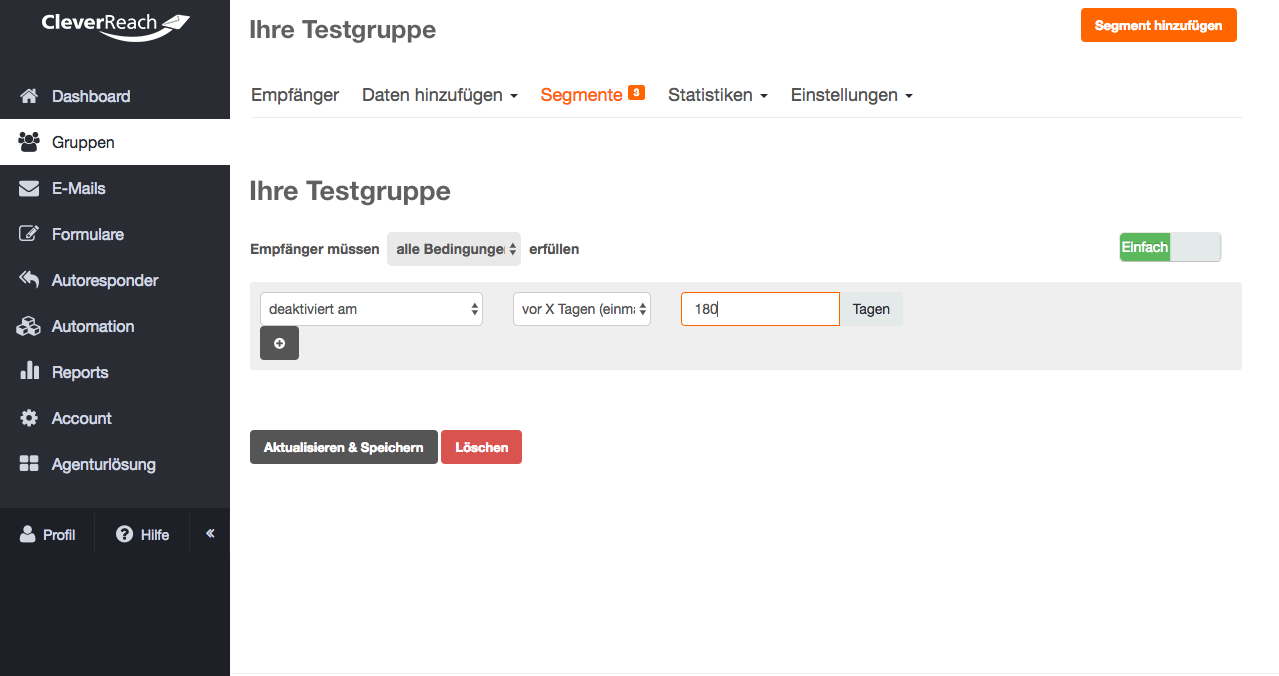Expand the Statistiken menu

click(718, 95)
